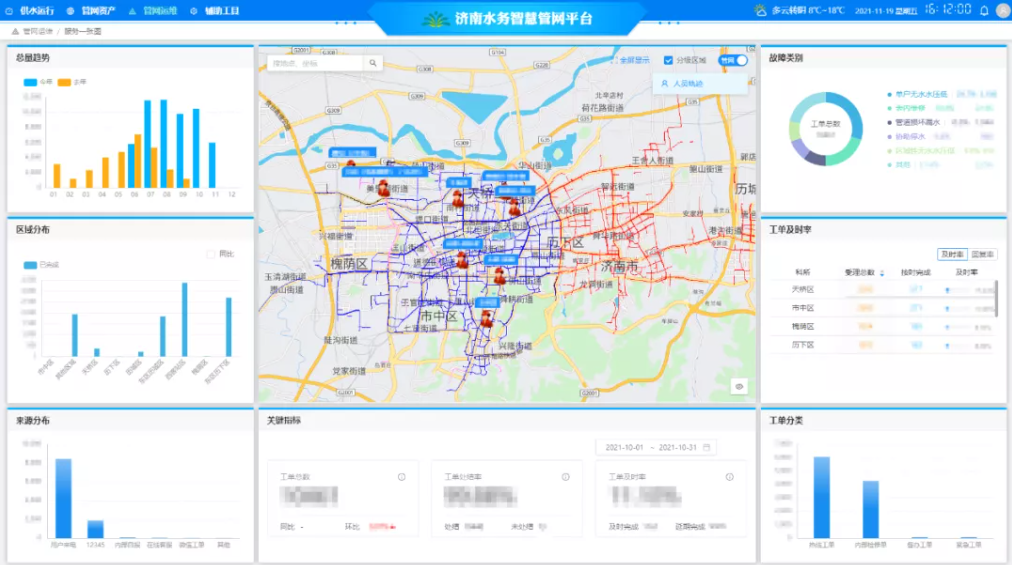The width and height of the screenshot is (1012, 565).
Task: Click the calendar icon in date range
Action: [707, 447]
